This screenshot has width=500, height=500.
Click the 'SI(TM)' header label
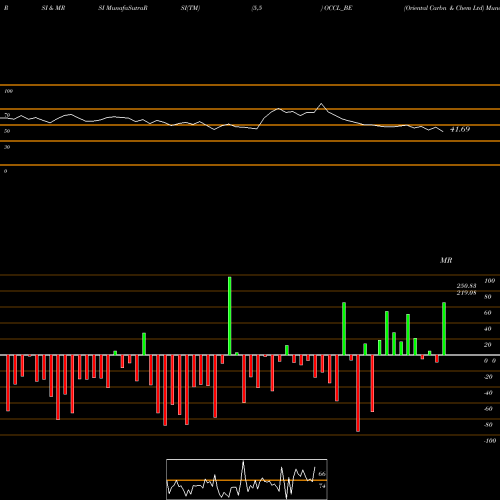190,8
